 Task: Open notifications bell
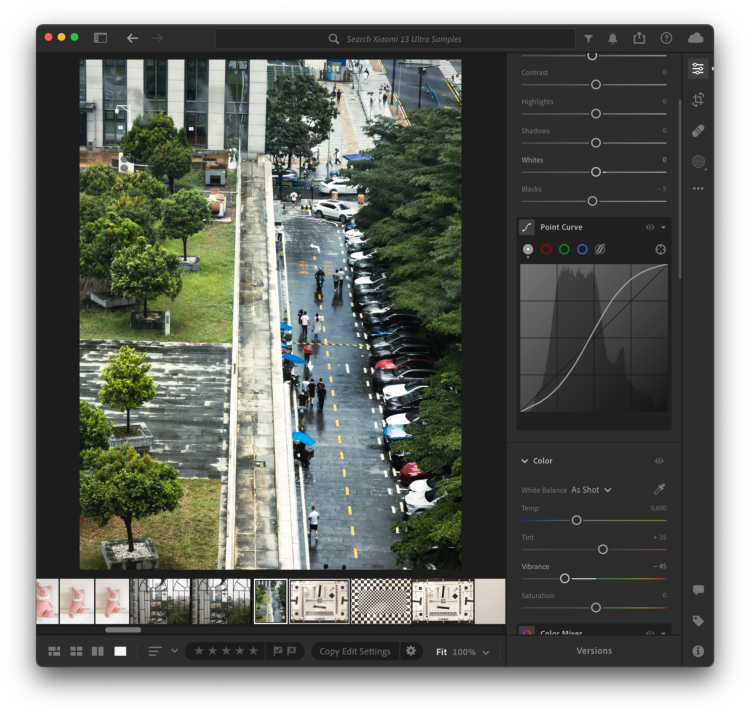click(x=613, y=39)
